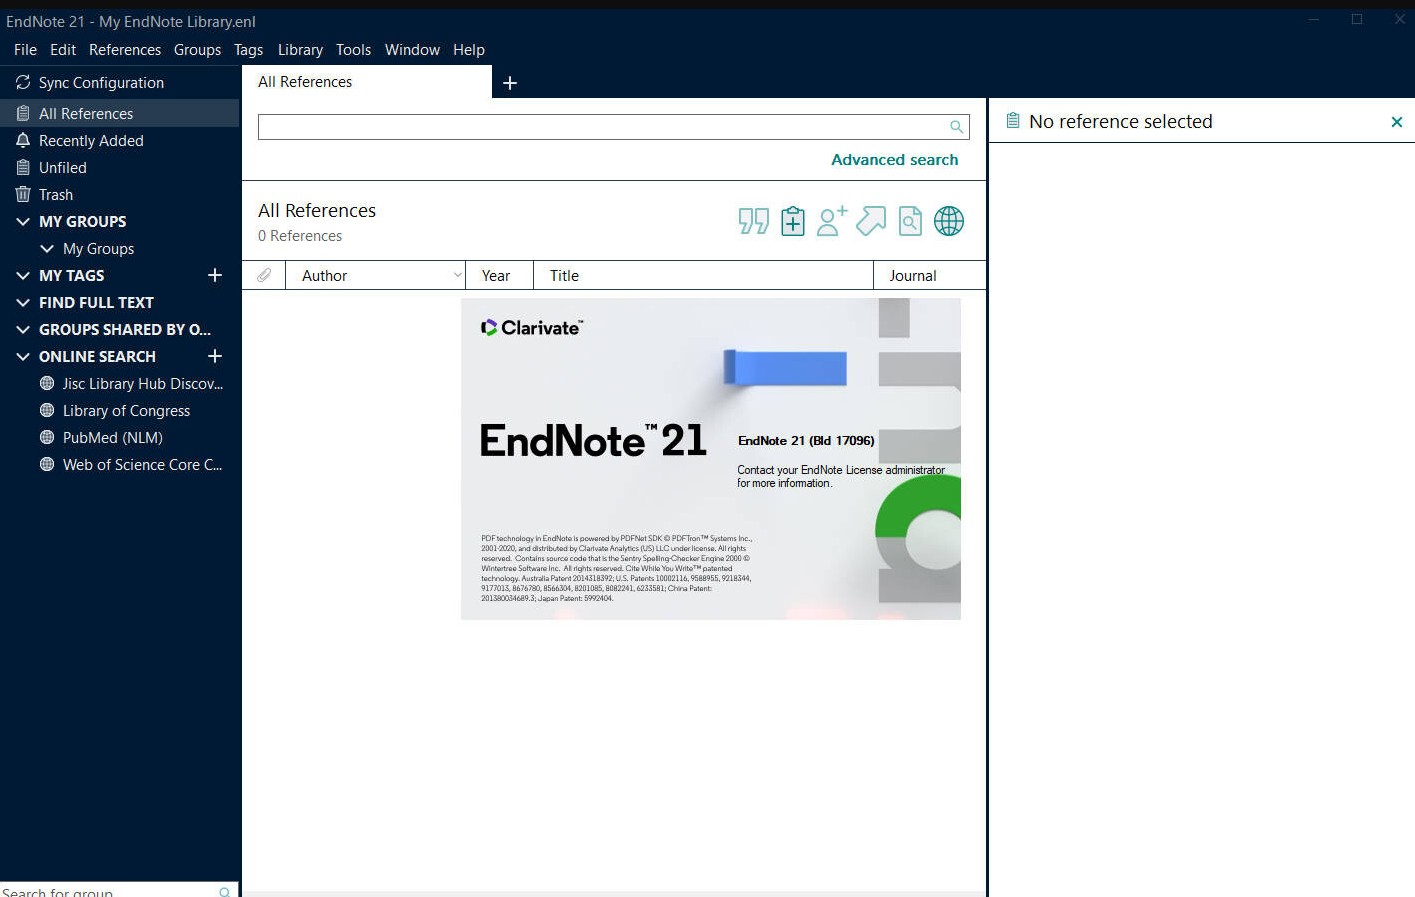Open the Author column sort dropdown

[x=458, y=274]
